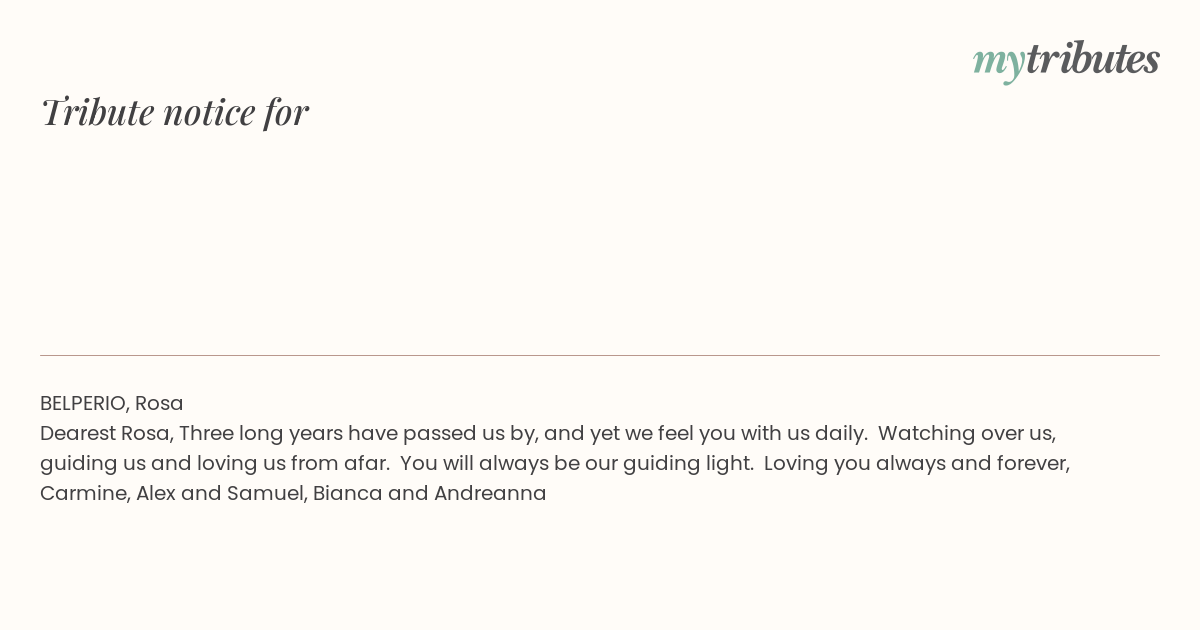Click the horizontal divider line
Image resolution: width=1200 pixels, height=630 pixels.
600,355
